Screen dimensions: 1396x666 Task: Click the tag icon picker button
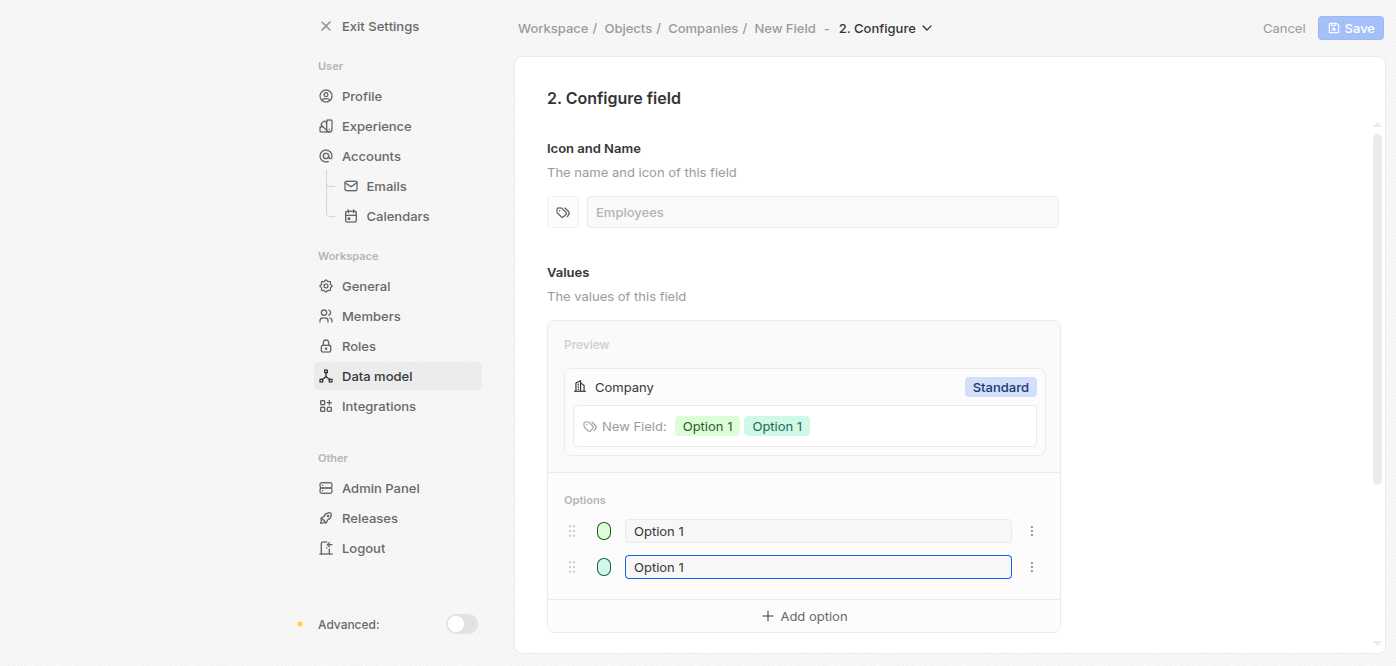pyautogui.click(x=563, y=212)
